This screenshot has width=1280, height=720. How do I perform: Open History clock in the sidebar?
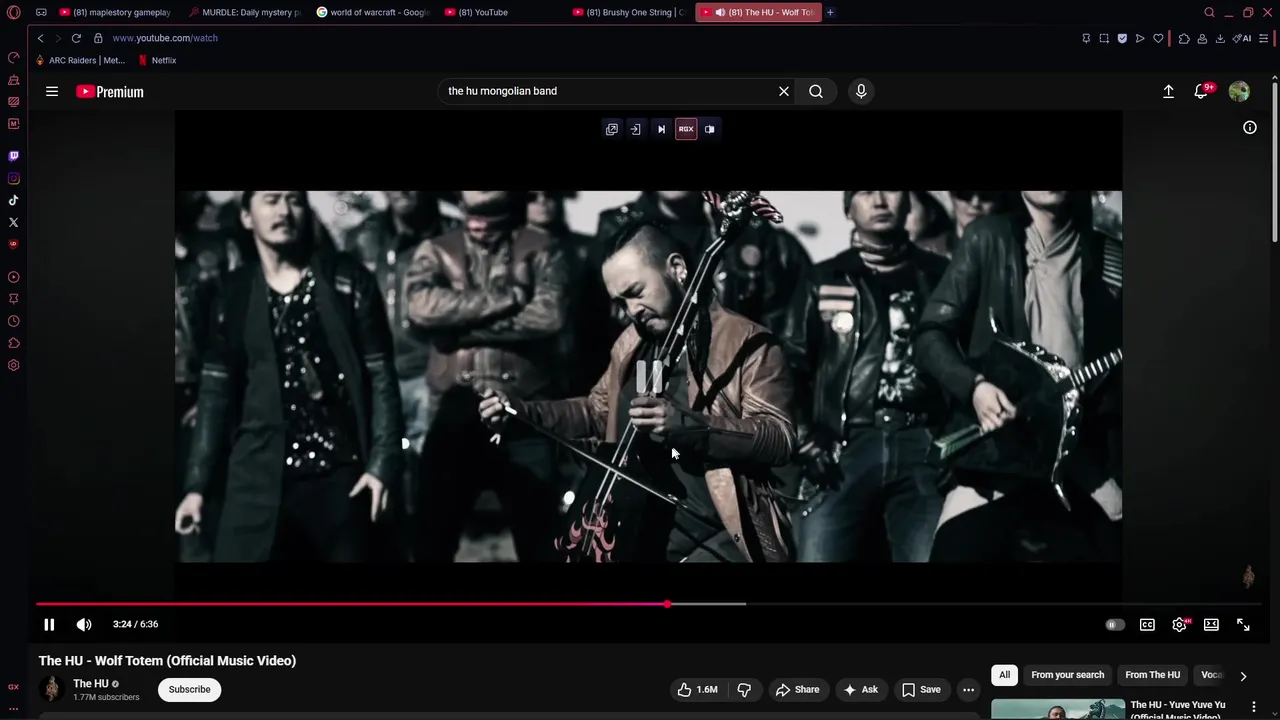(13, 321)
